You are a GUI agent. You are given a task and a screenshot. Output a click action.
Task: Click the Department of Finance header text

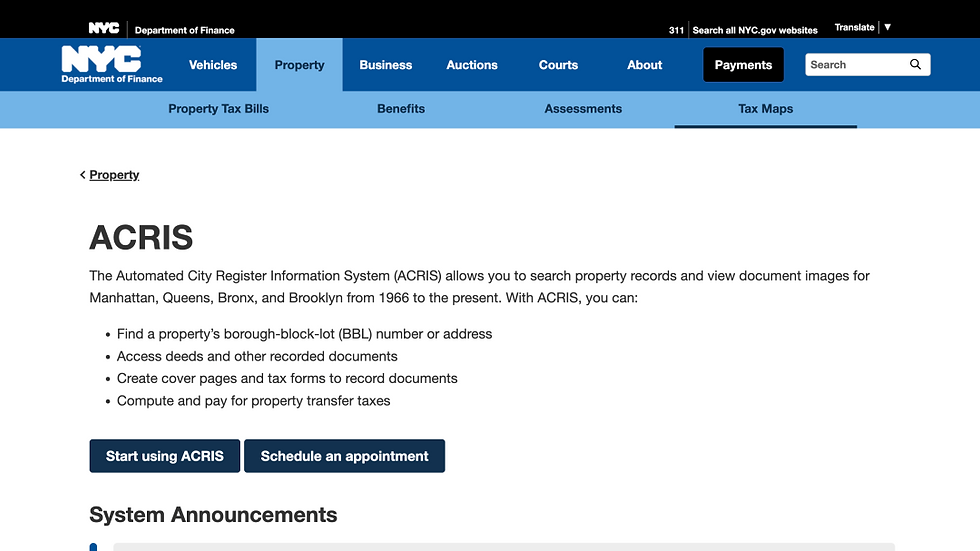pos(184,30)
